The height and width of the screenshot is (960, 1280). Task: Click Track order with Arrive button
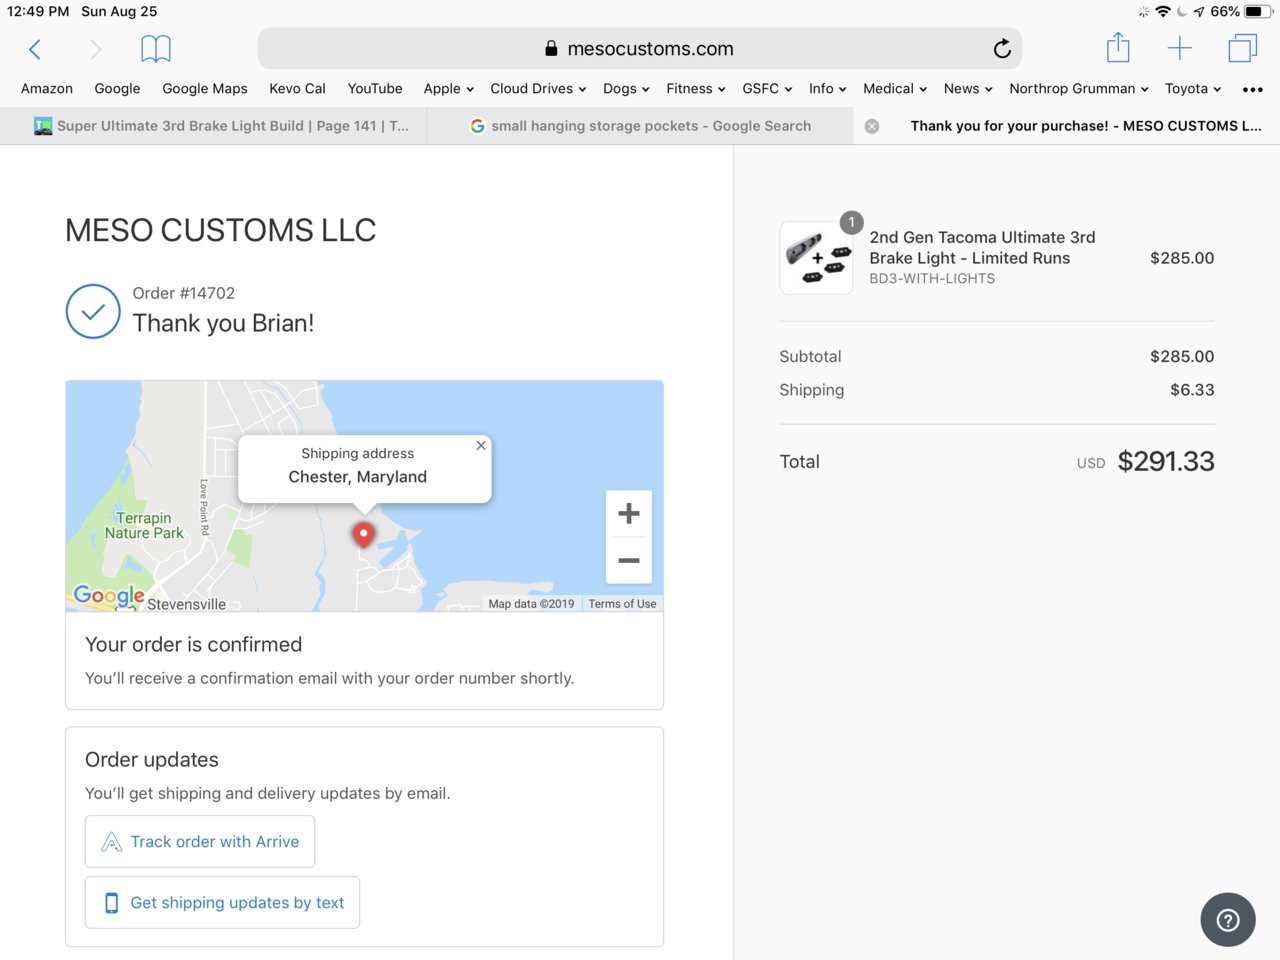pyautogui.click(x=200, y=842)
